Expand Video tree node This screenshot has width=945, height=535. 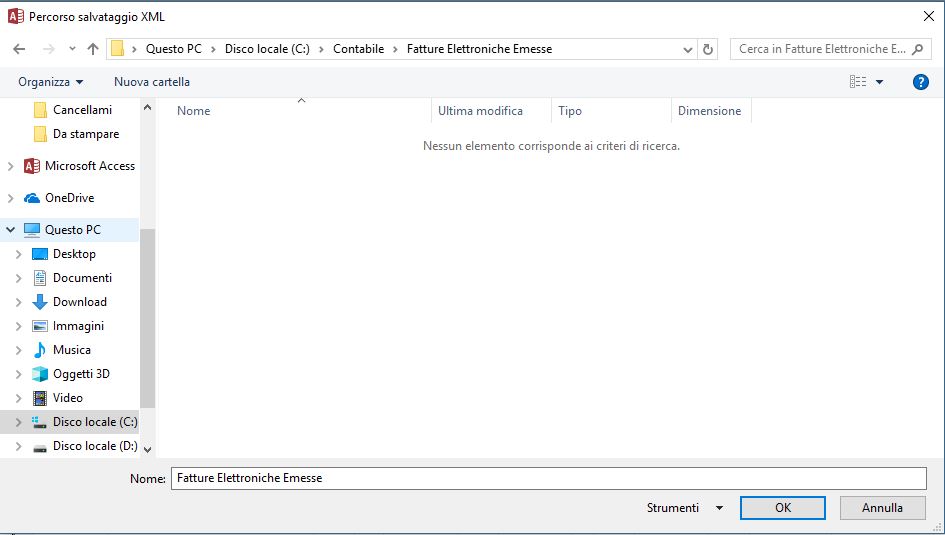coord(18,398)
